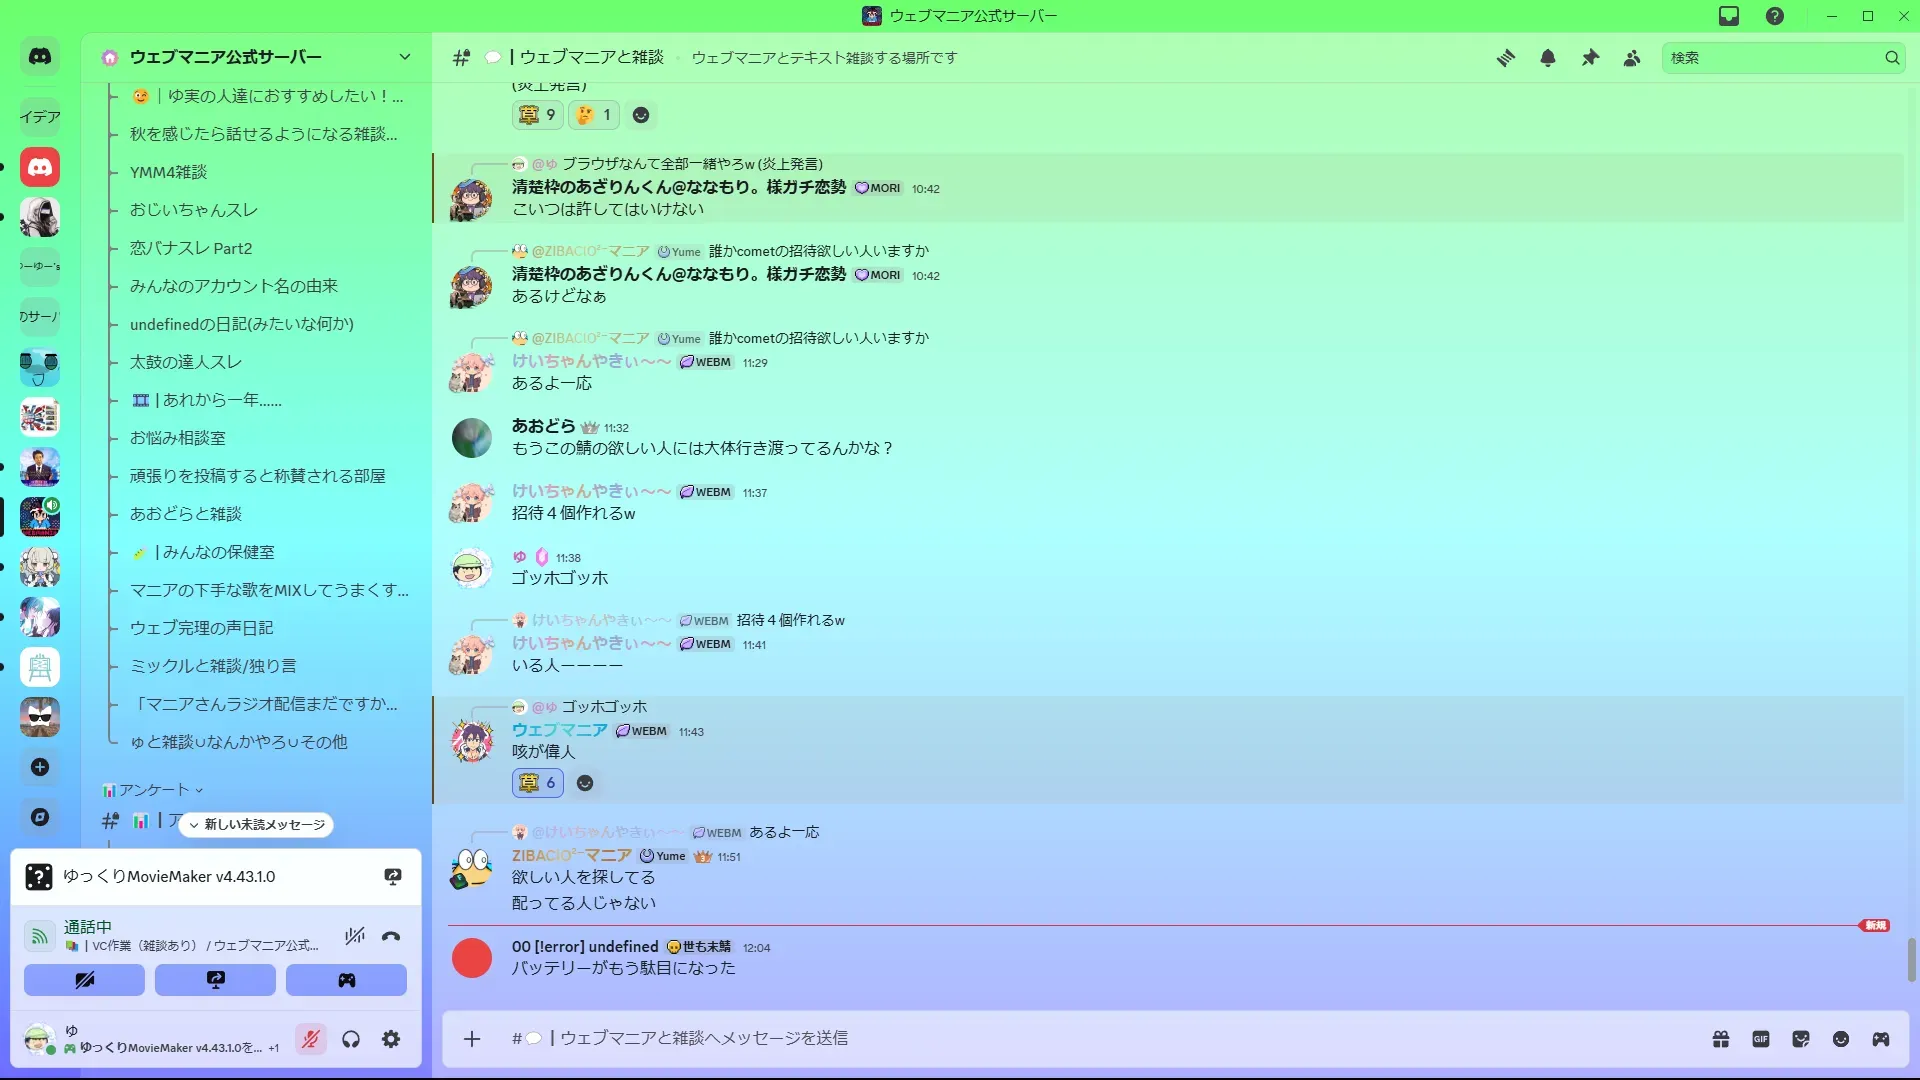Expand the ウェブマニア公式サーバー server menu

[257, 57]
